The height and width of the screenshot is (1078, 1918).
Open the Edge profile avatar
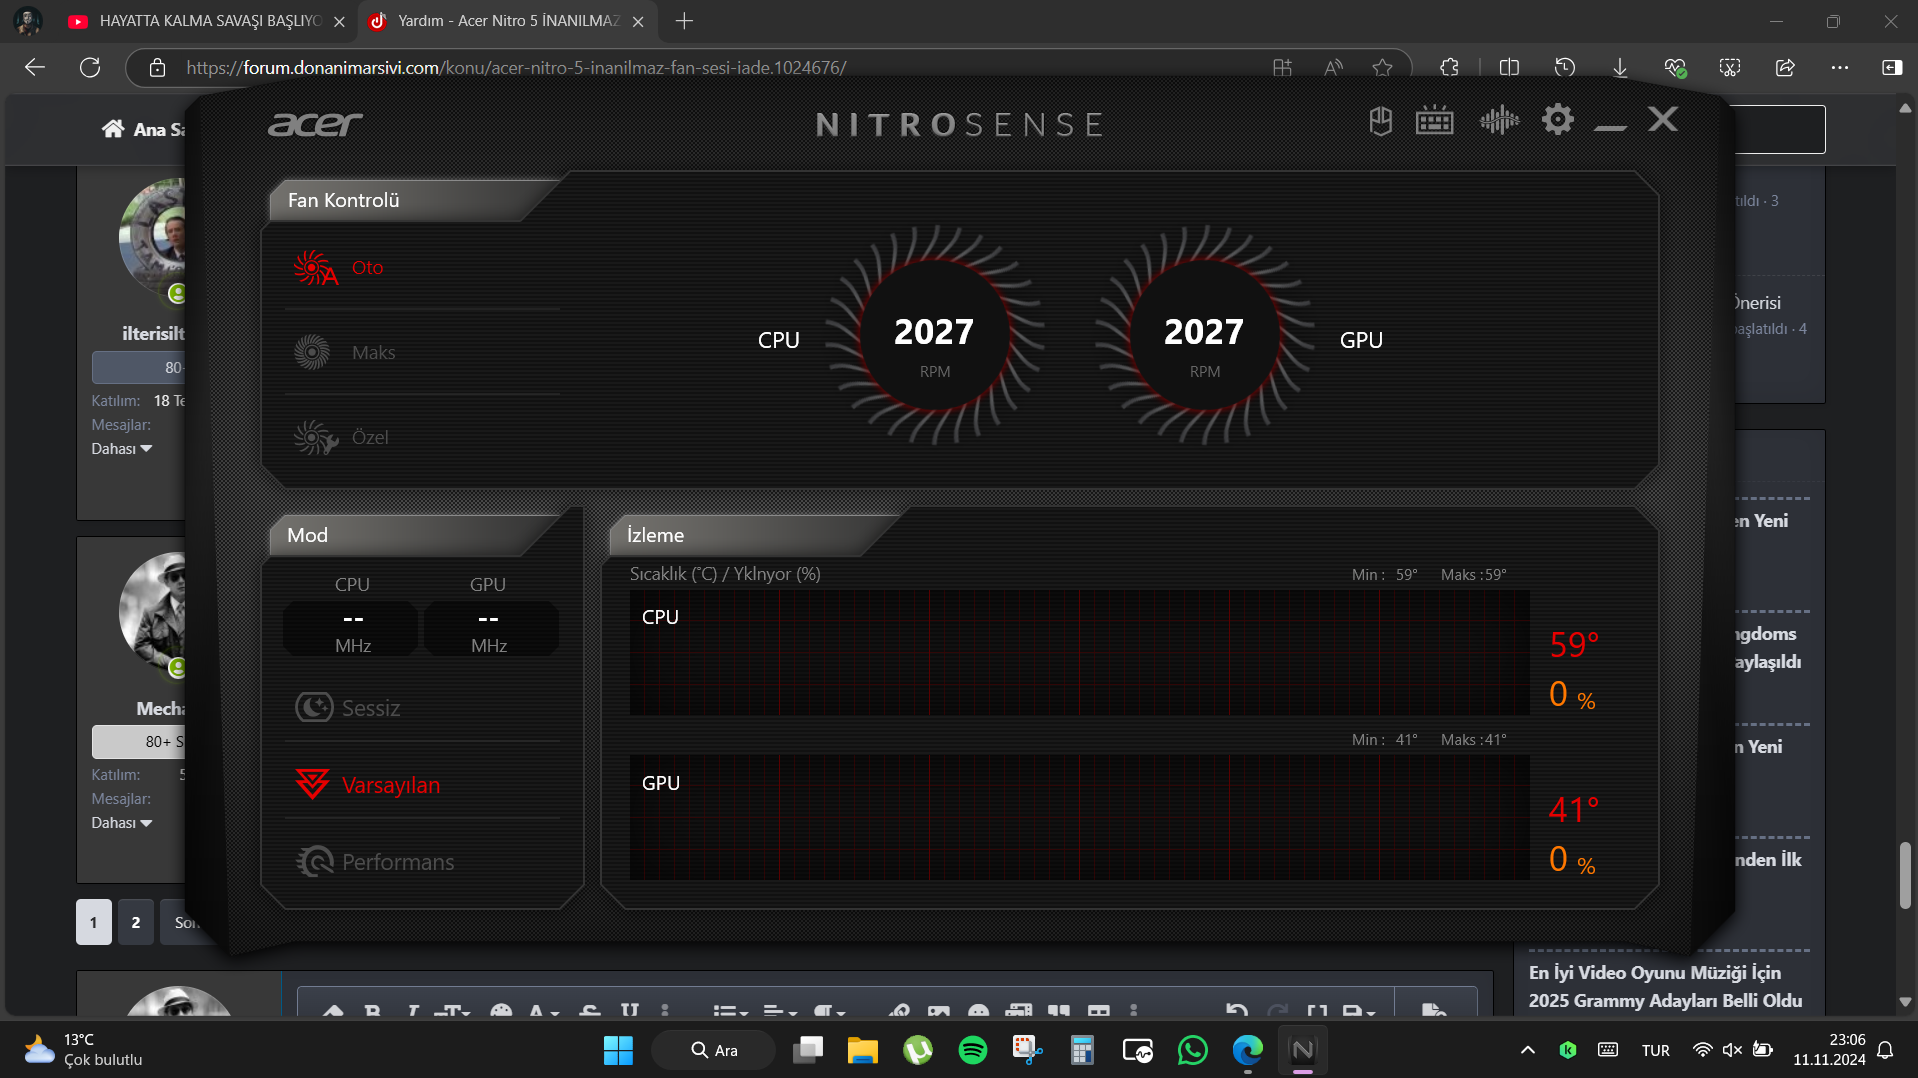click(27, 21)
